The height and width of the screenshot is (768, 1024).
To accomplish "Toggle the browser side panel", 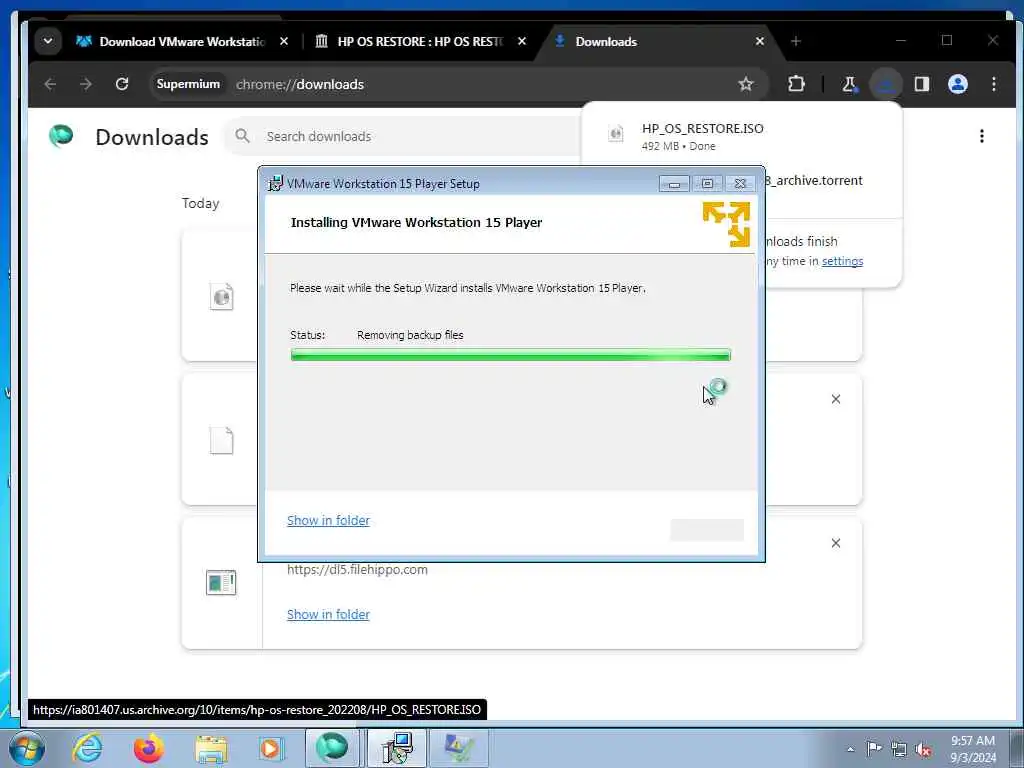I will click(921, 84).
